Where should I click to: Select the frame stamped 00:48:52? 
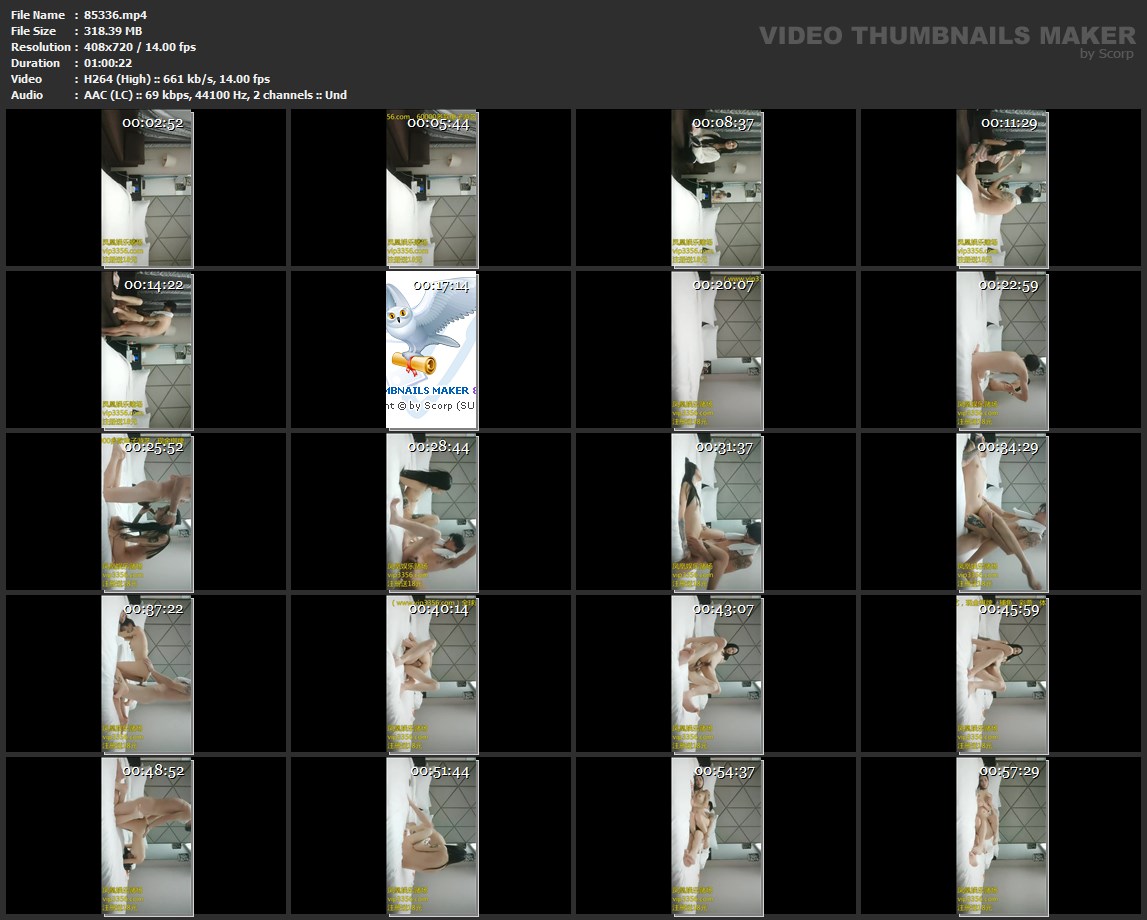[x=146, y=836]
